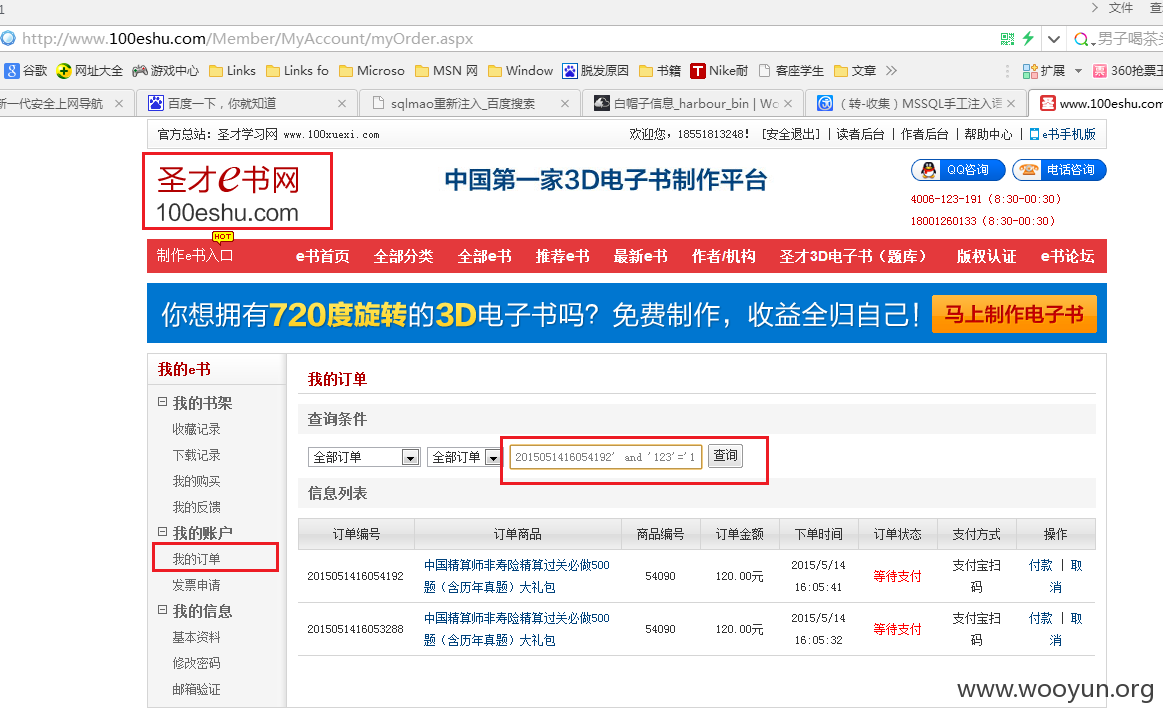This screenshot has width=1163, height=718.
Task: Close the sqlmao重新注入_百度搜索 tab
Action: pyautogui.click(x=564, y=104)
